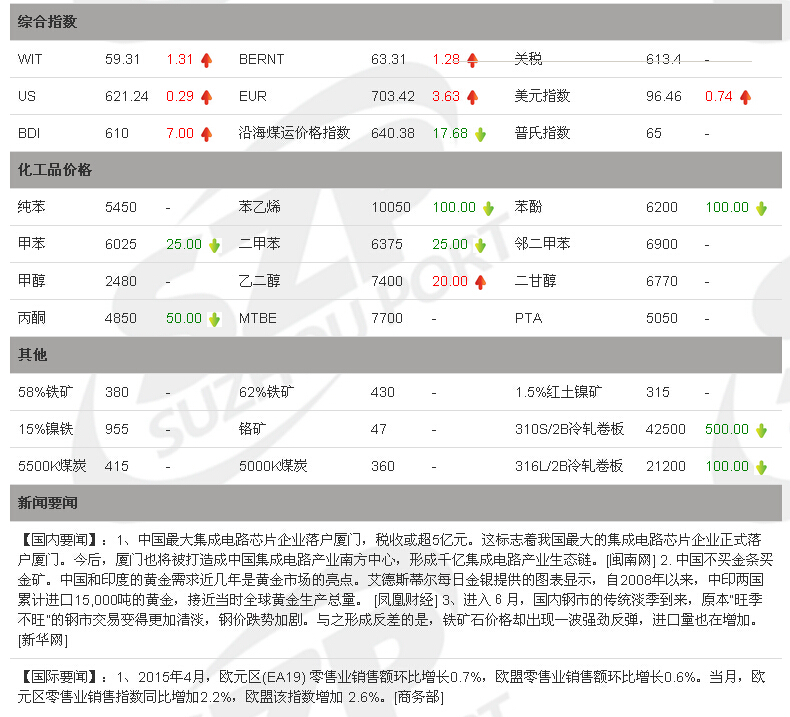Click the 邻二甲苯 price 6900
The width and height of the screenshot is (790, 717).
click(662, 244)
